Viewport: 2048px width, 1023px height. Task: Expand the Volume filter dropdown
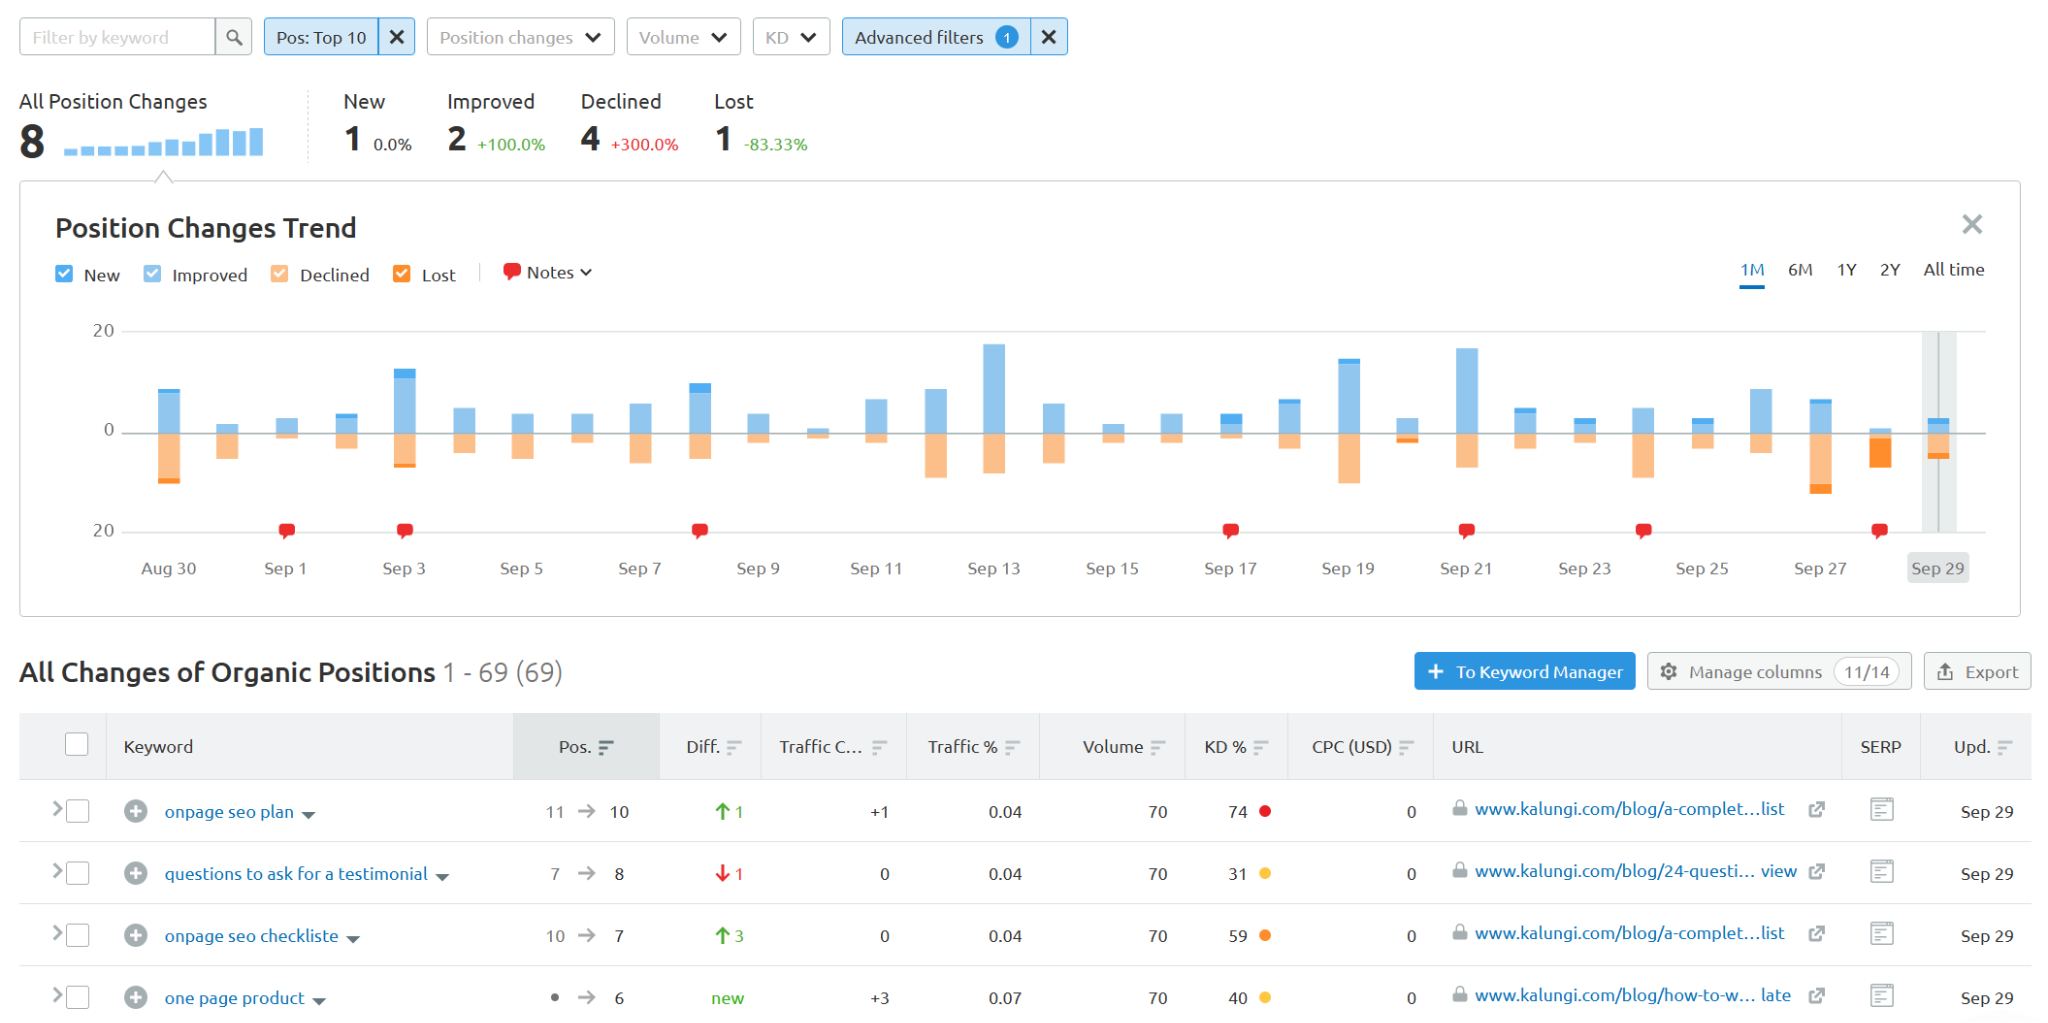pos(683,37)
